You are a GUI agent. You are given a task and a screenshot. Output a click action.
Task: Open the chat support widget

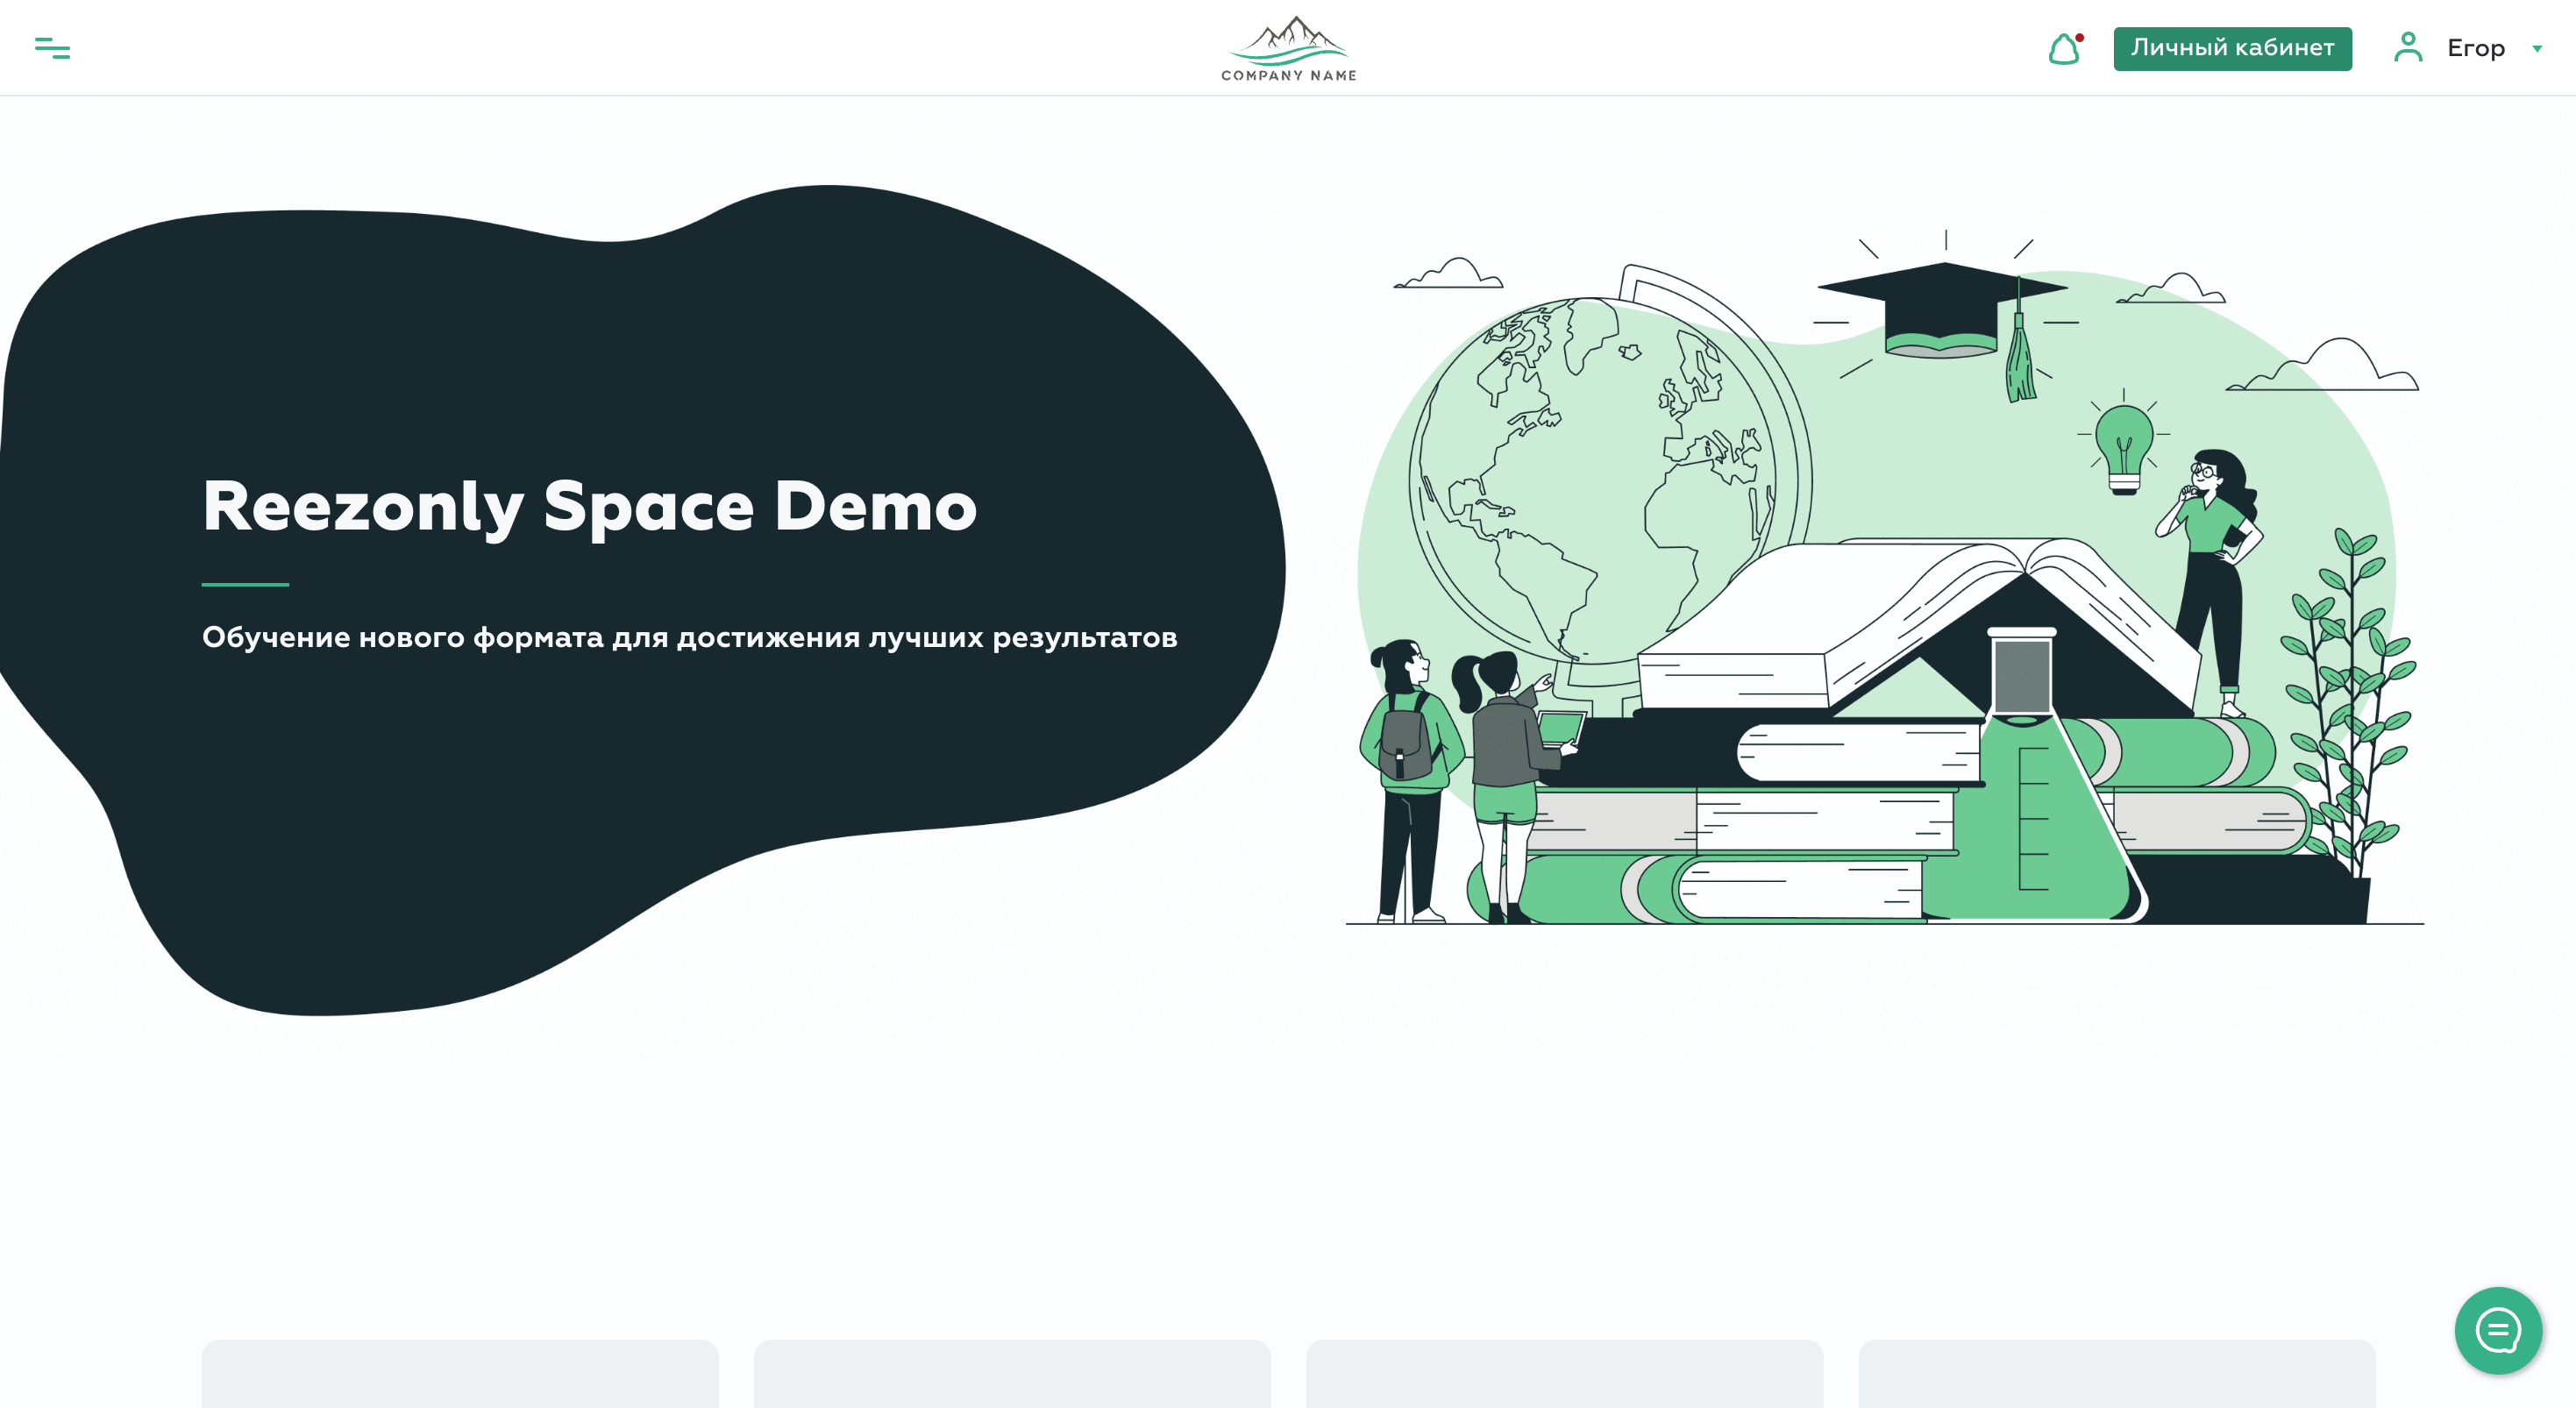[2497, 1330]
